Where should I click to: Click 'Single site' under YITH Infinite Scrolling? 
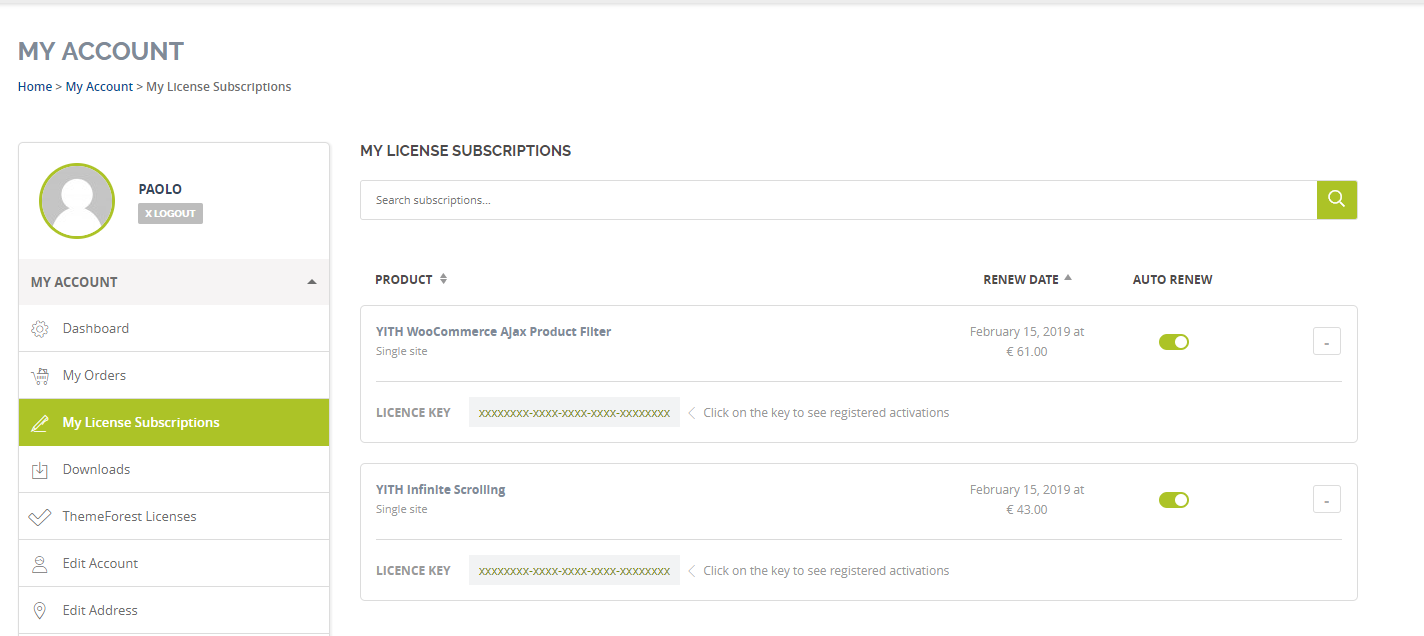point(401,510)
